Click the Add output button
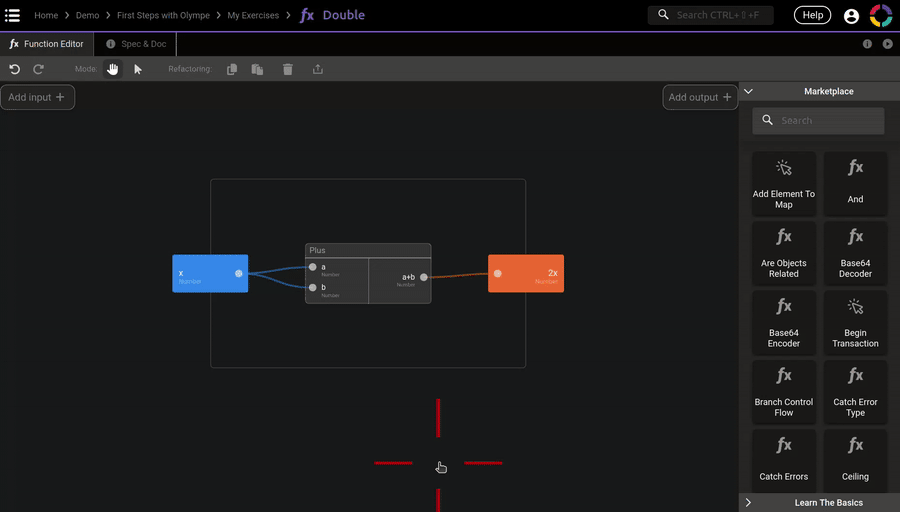 coord(700,97)
